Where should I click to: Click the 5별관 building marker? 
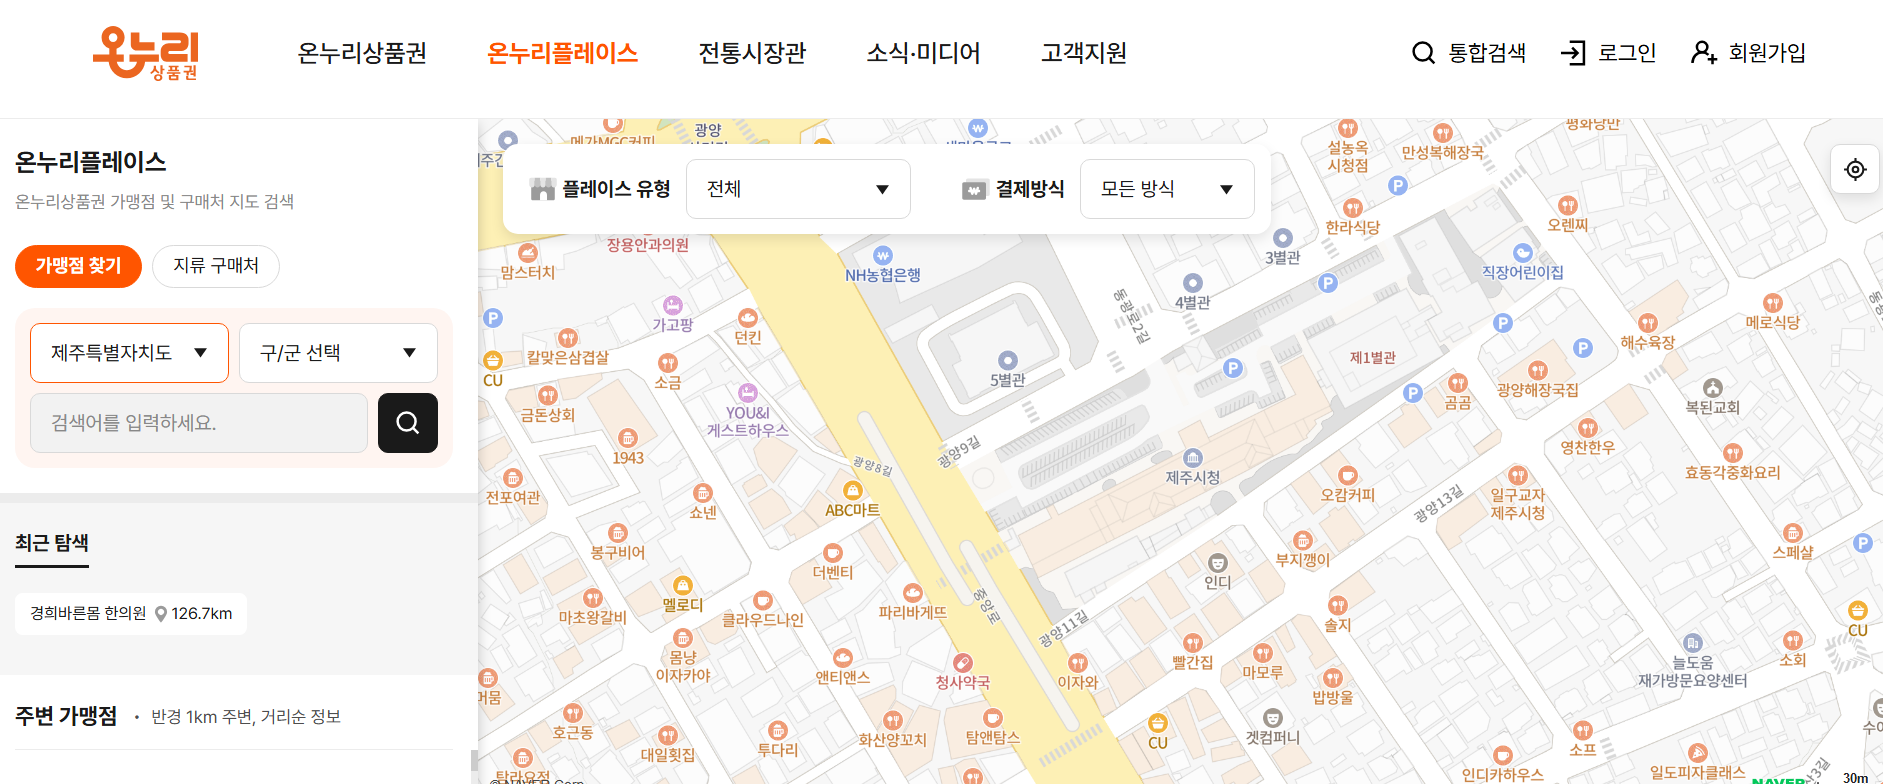(x=1008, y=361)
